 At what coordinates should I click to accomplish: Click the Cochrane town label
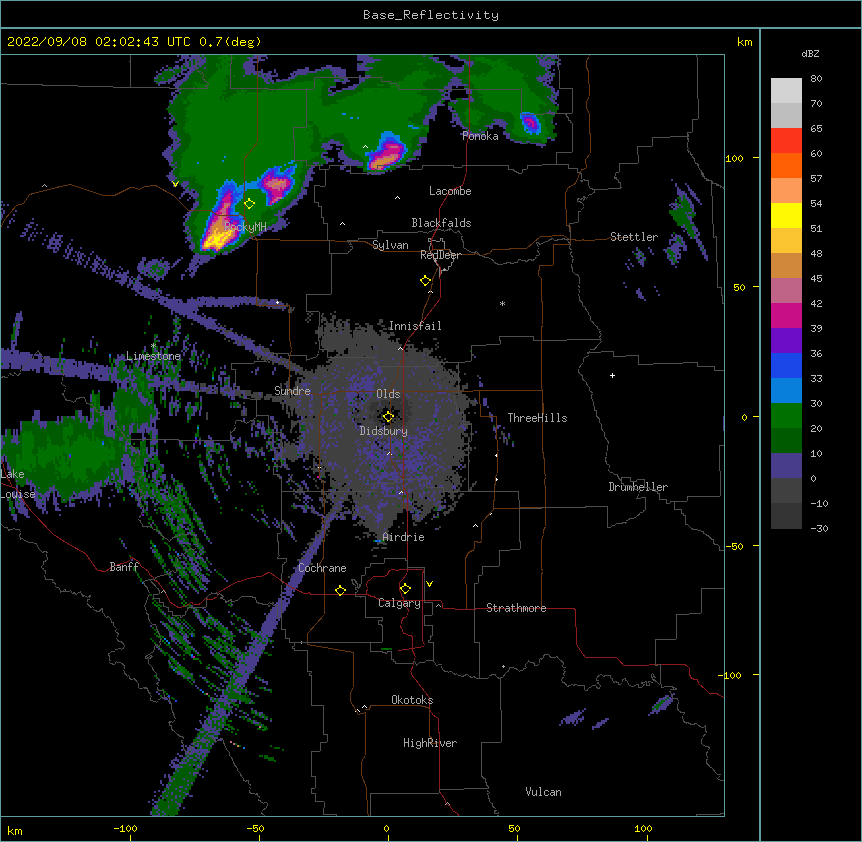click(x=322, y=568)
